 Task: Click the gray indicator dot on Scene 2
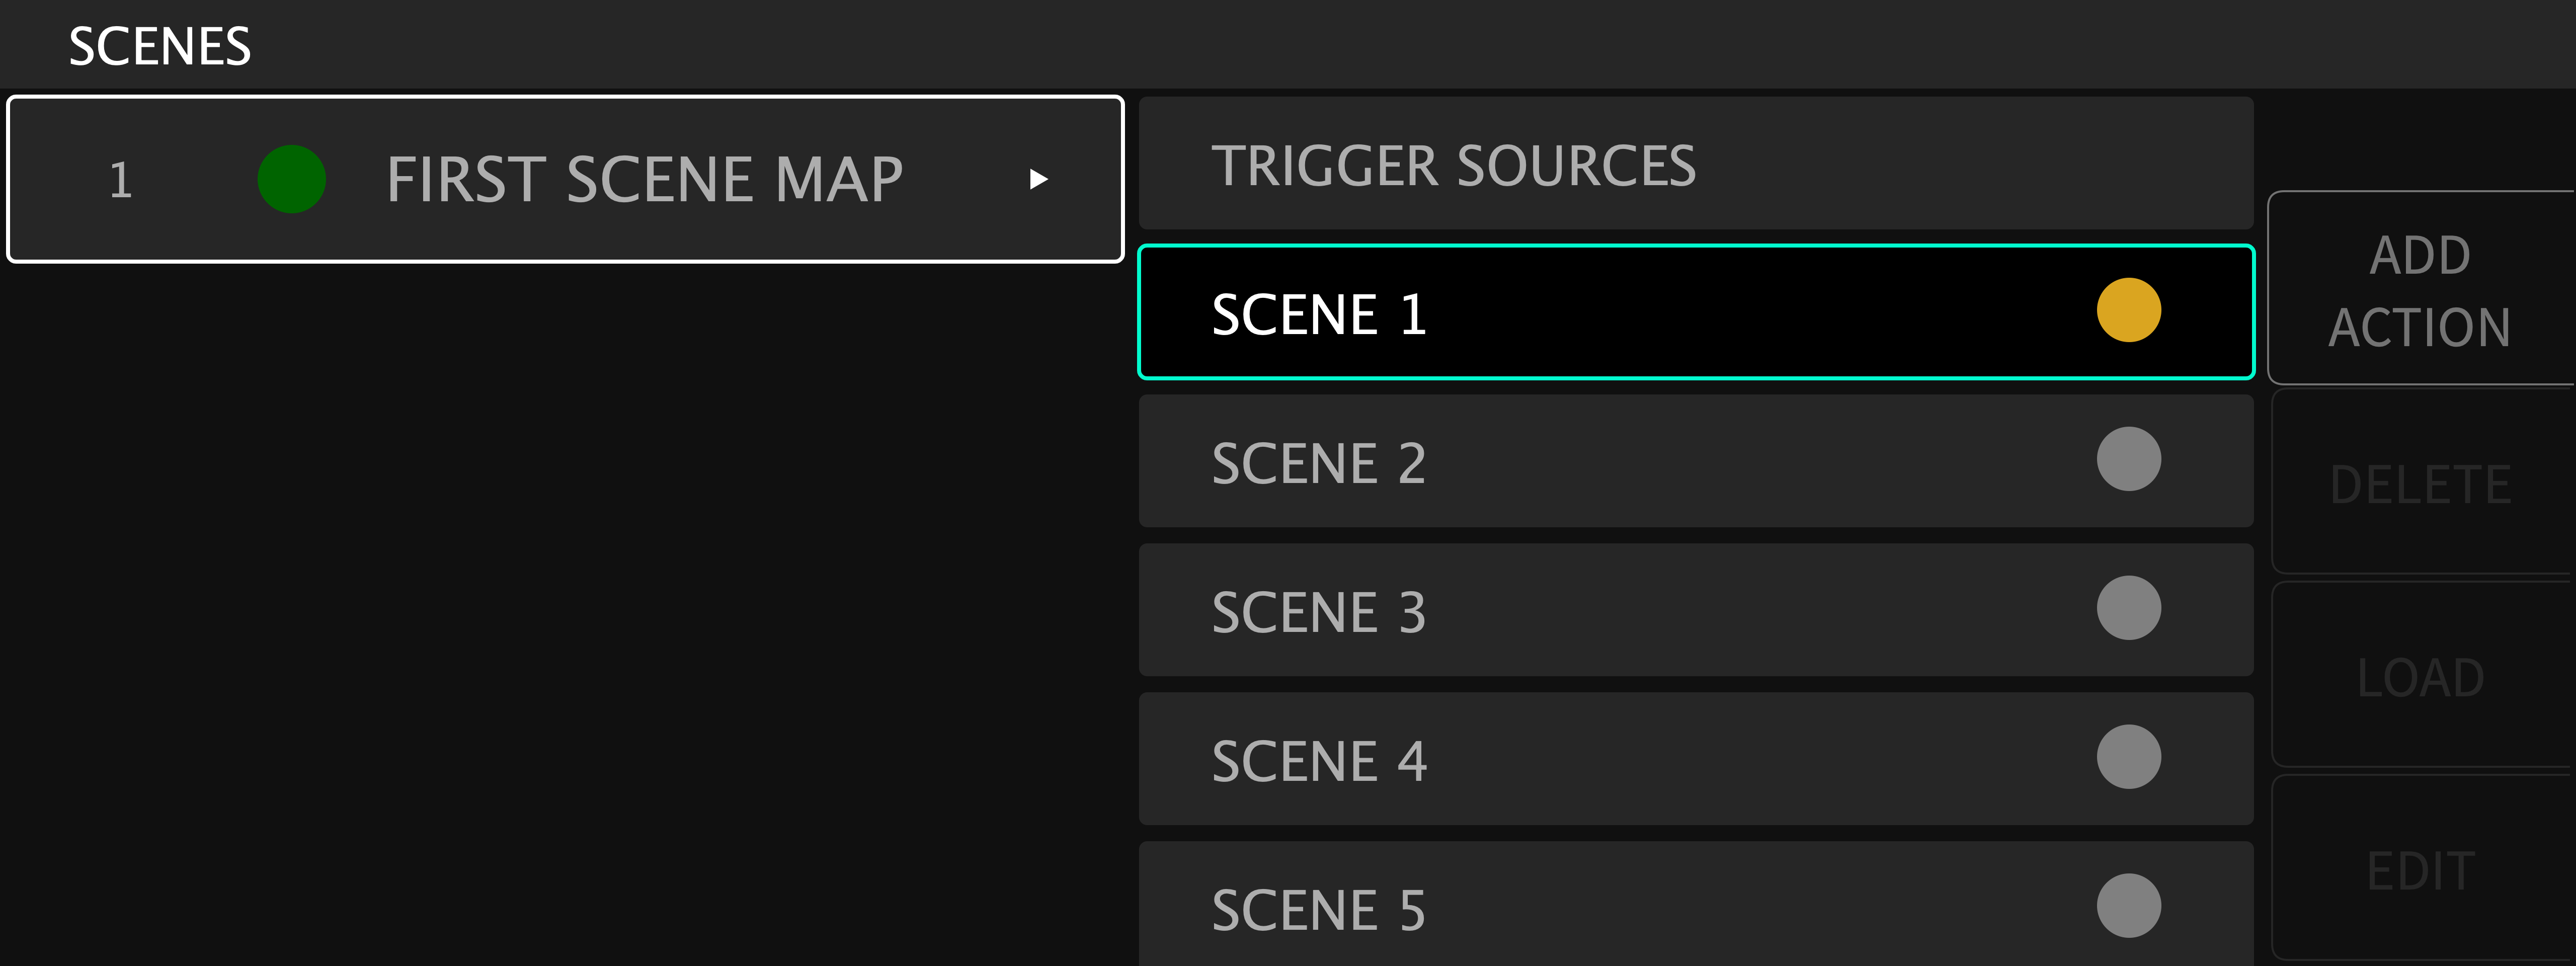click(x=2128, y=459)
